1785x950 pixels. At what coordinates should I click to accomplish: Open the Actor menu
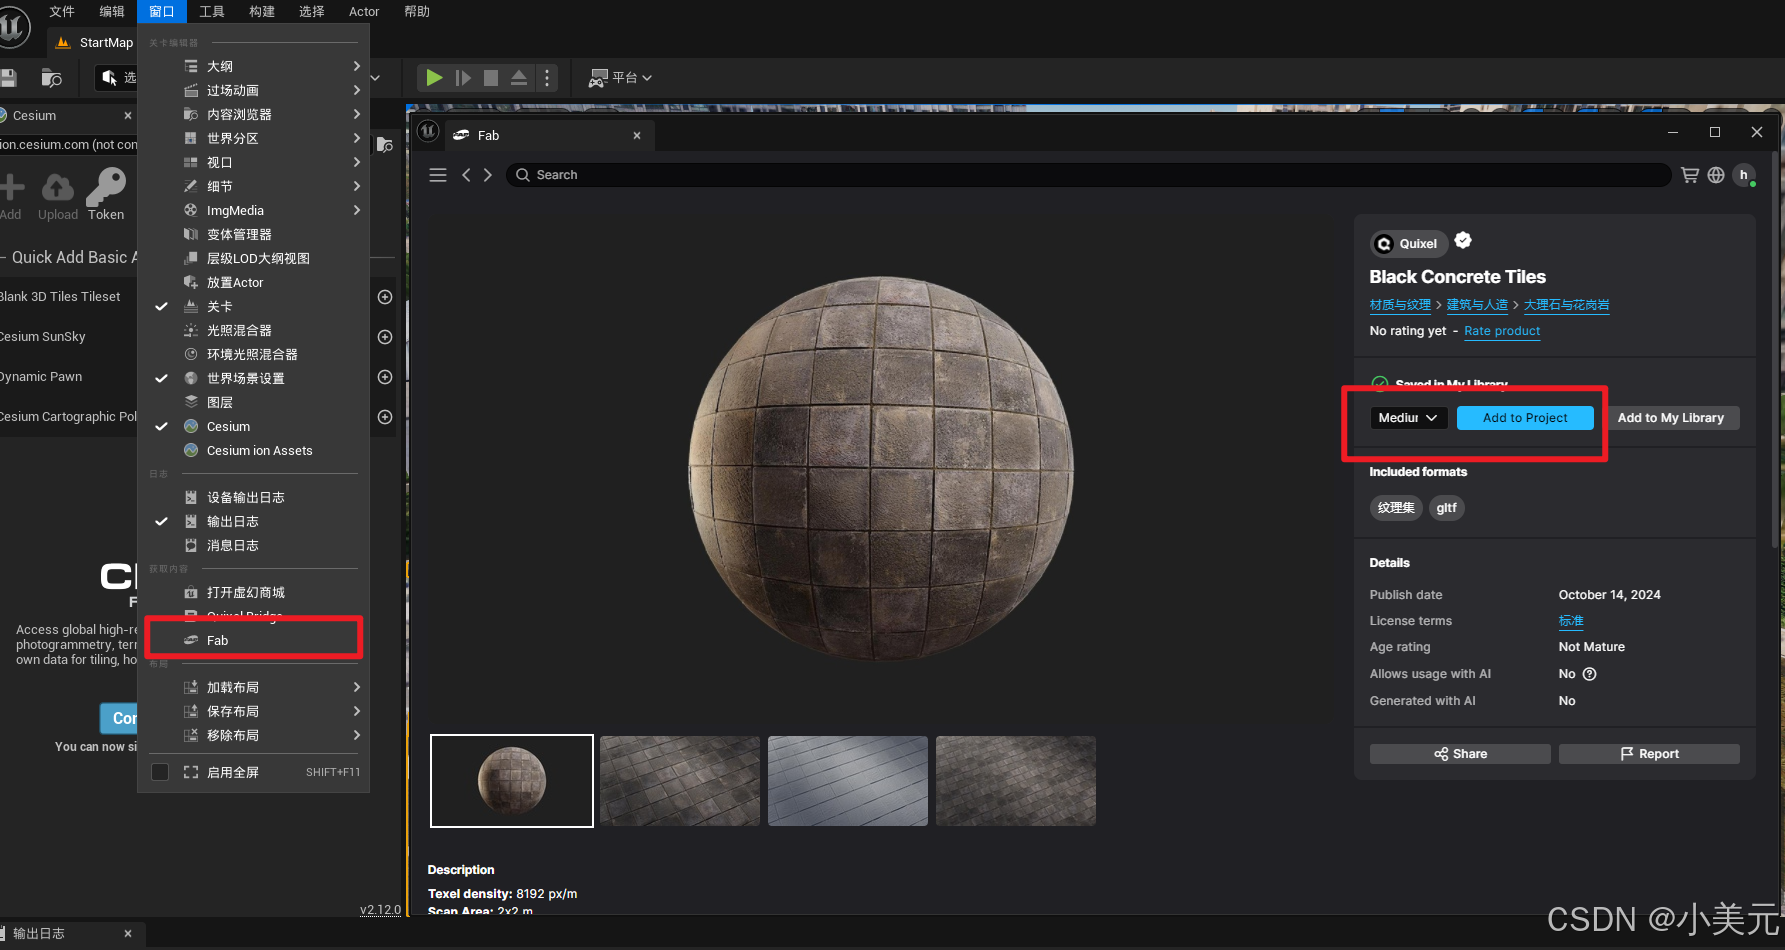tap(364, 11)
